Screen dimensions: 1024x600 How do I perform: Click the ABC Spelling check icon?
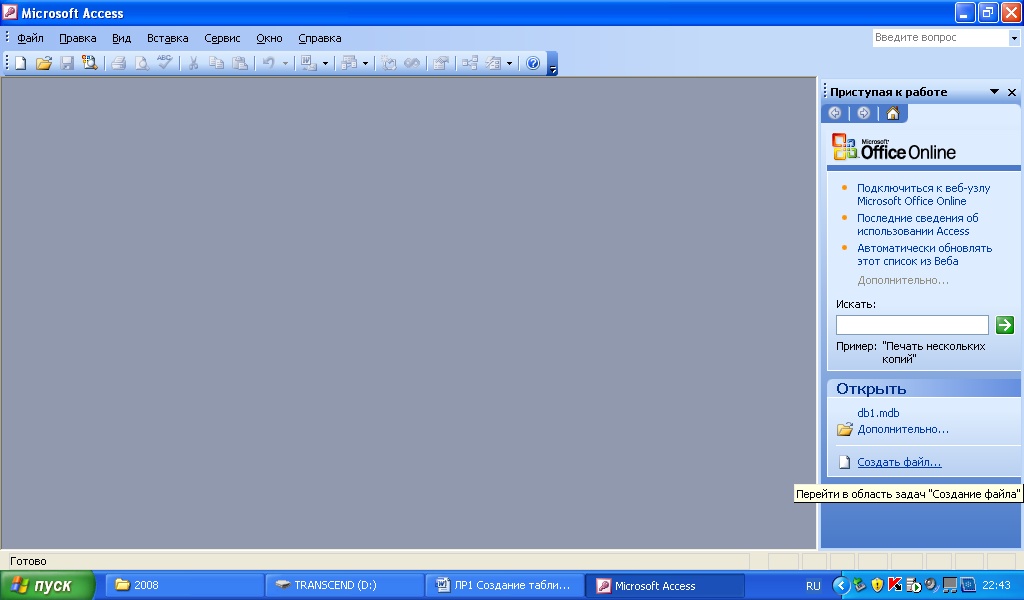[x=164, y=63]
